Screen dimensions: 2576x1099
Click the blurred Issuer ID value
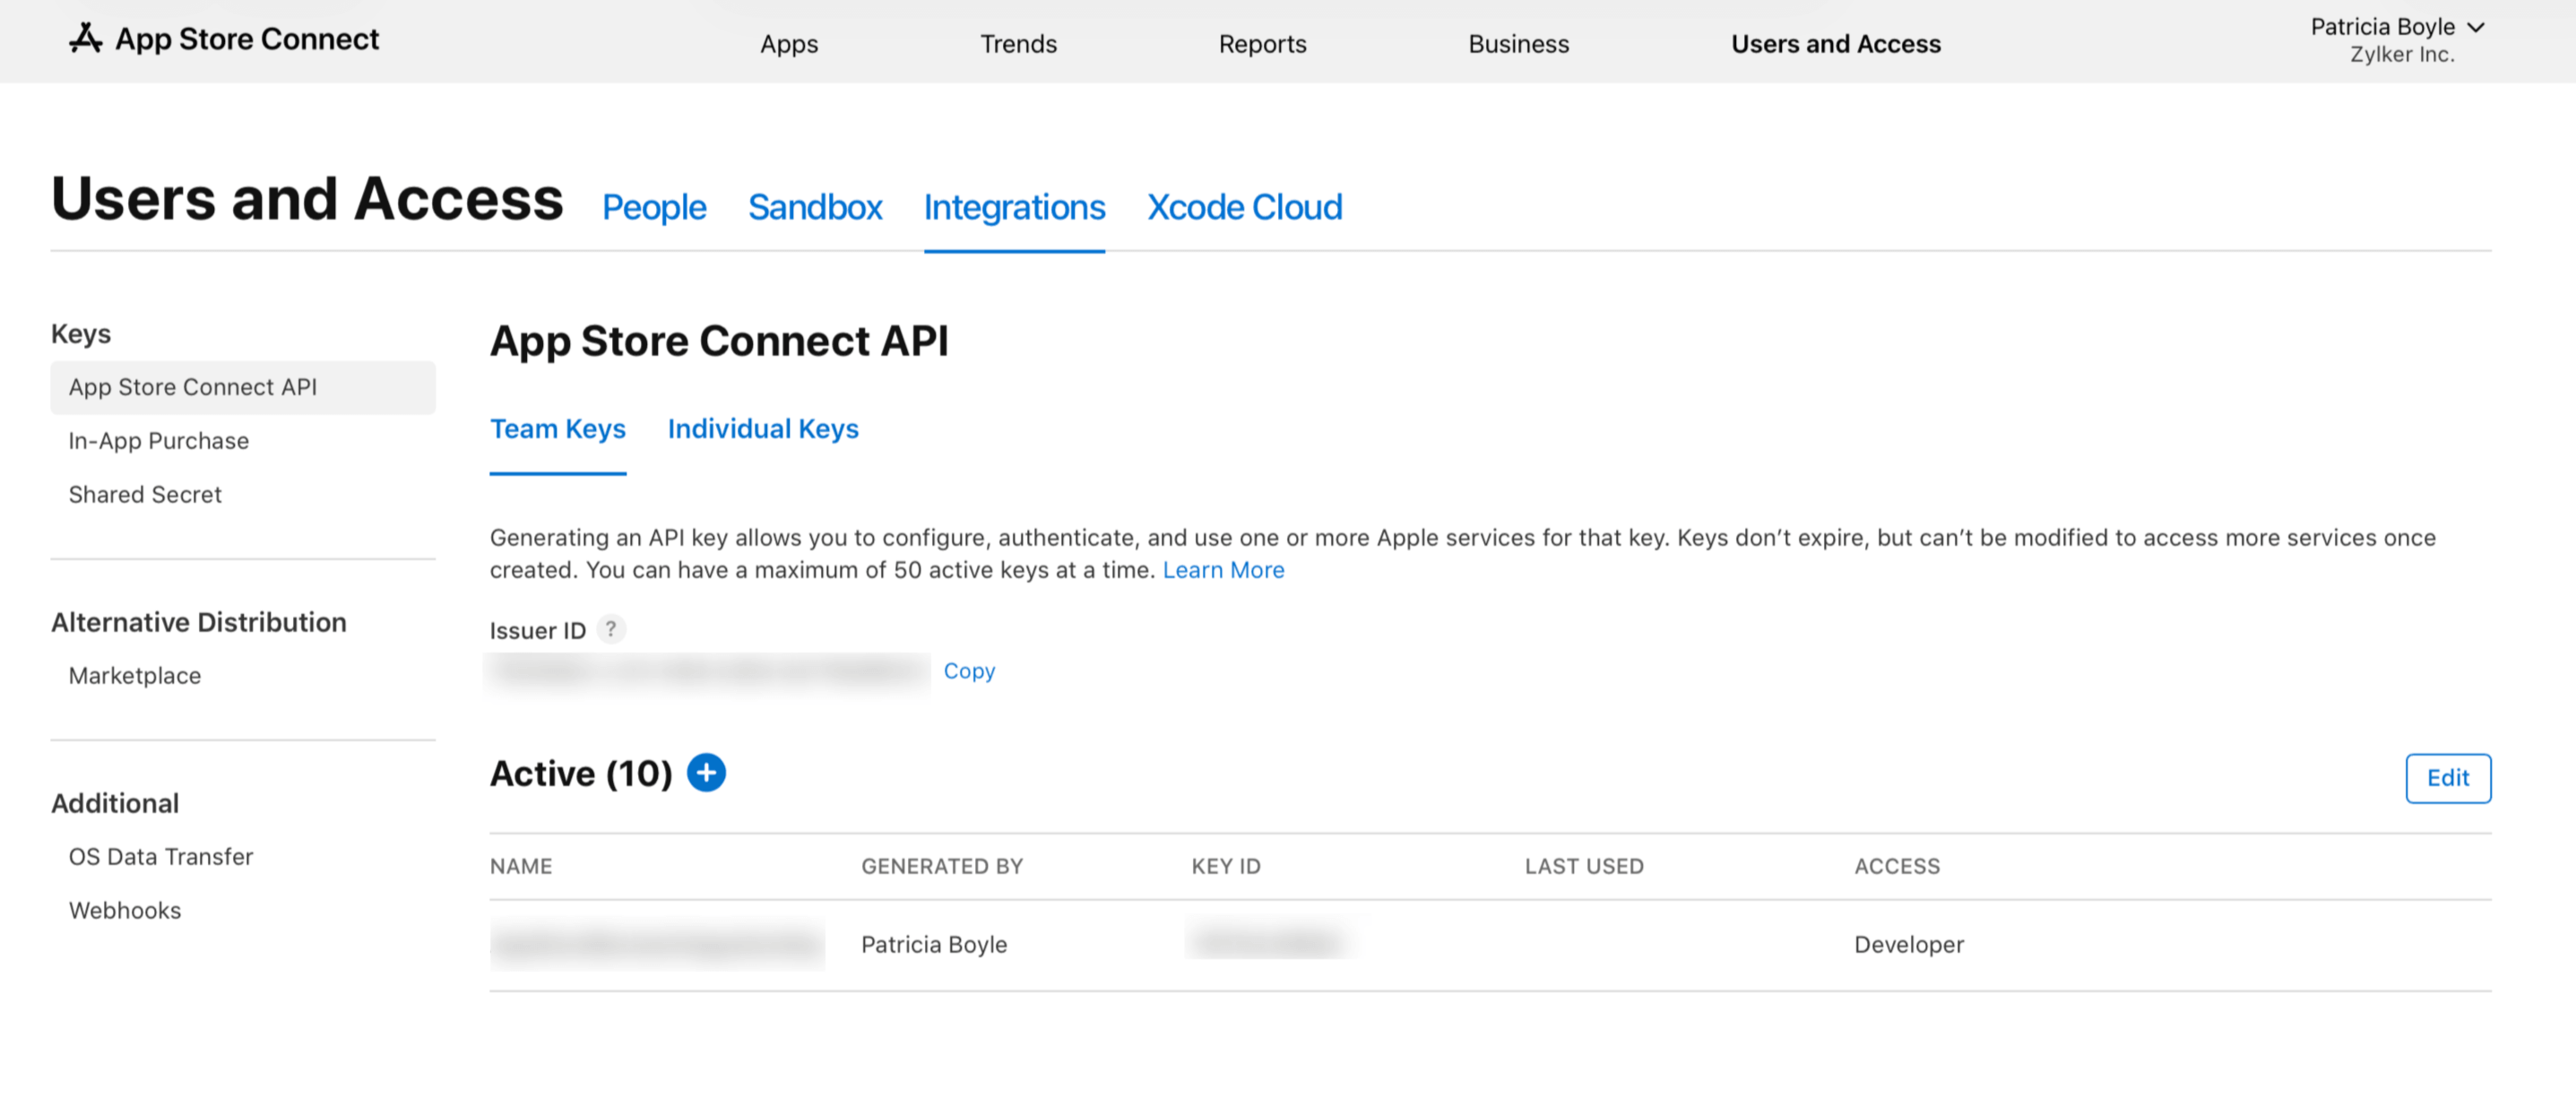click(x=708, y=671)
